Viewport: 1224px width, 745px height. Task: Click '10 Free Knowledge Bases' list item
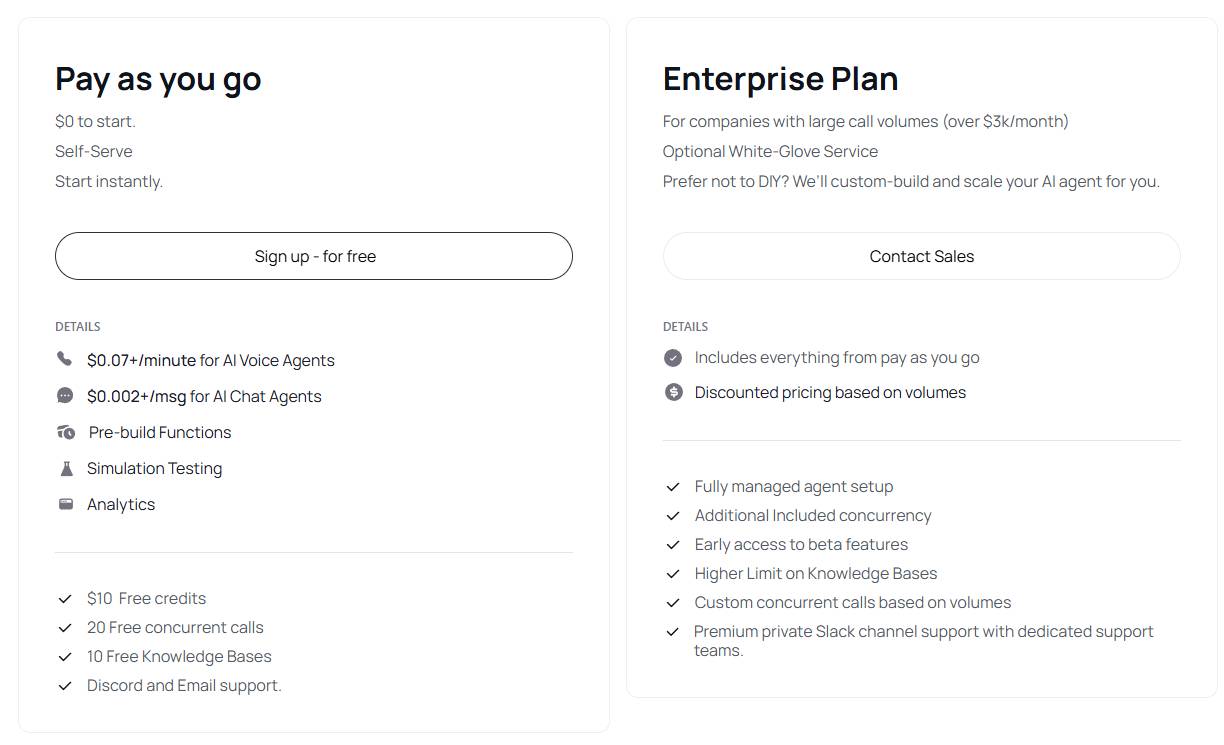click(x=178, y=656)
